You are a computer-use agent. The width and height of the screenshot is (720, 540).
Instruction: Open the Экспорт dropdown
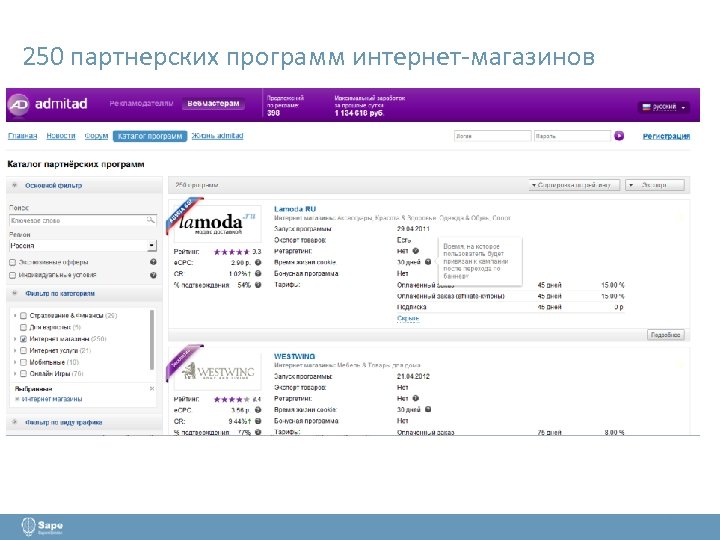(655, 185)
